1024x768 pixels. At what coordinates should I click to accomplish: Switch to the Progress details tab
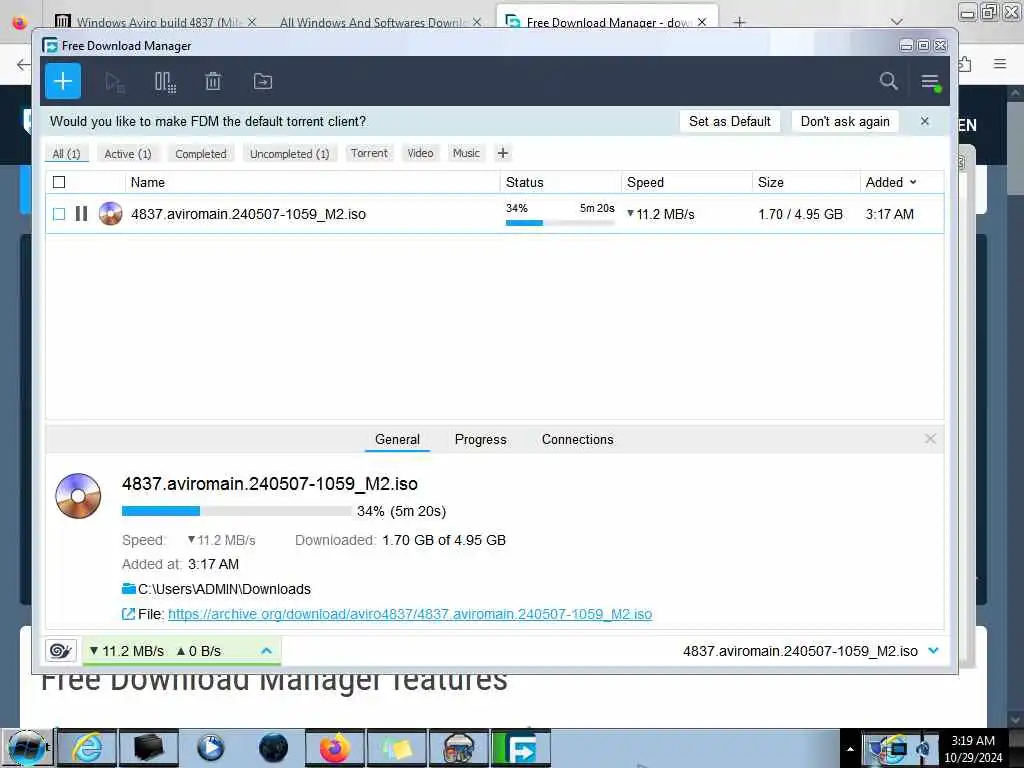481,440
